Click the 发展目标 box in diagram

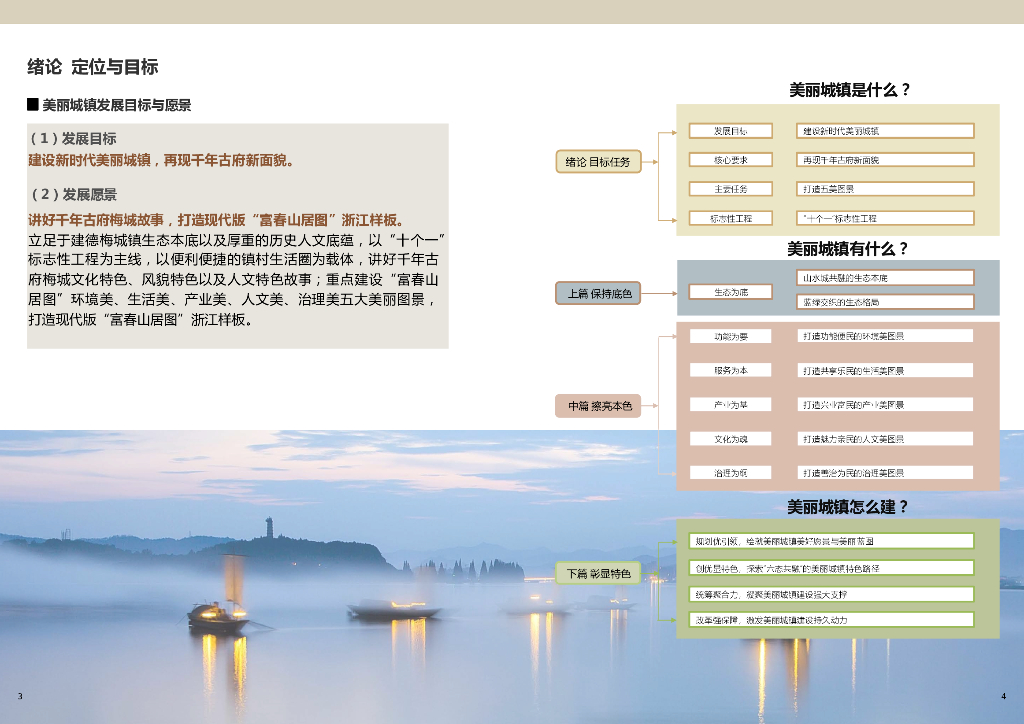click(731, 131)
